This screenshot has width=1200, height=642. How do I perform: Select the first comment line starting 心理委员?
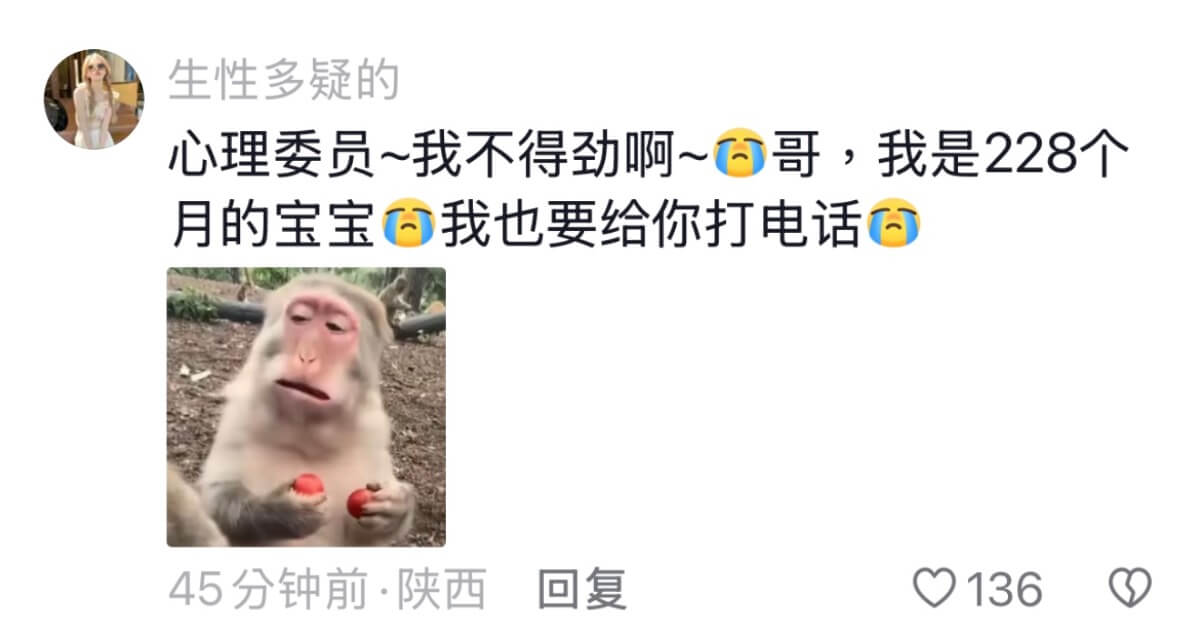tap(649, 156)
